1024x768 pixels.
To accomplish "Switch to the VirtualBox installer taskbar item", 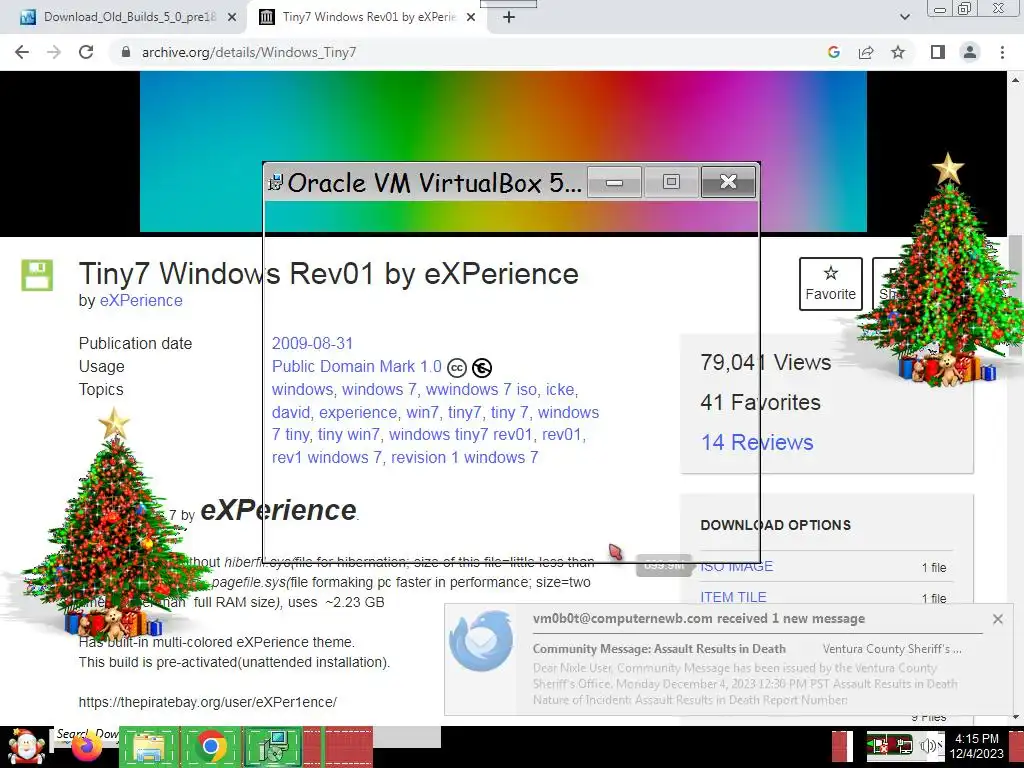I will coord(273,746).
